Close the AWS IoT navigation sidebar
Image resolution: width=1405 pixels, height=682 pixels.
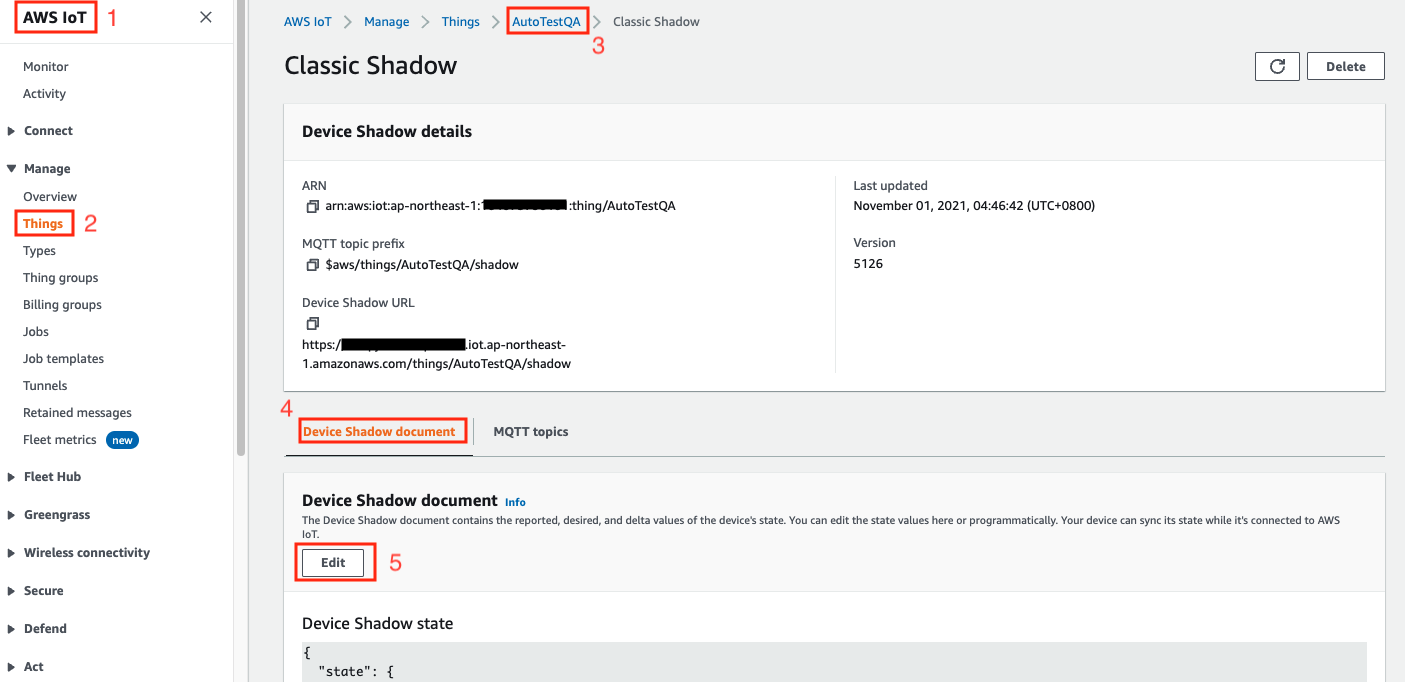pos(205,17)
